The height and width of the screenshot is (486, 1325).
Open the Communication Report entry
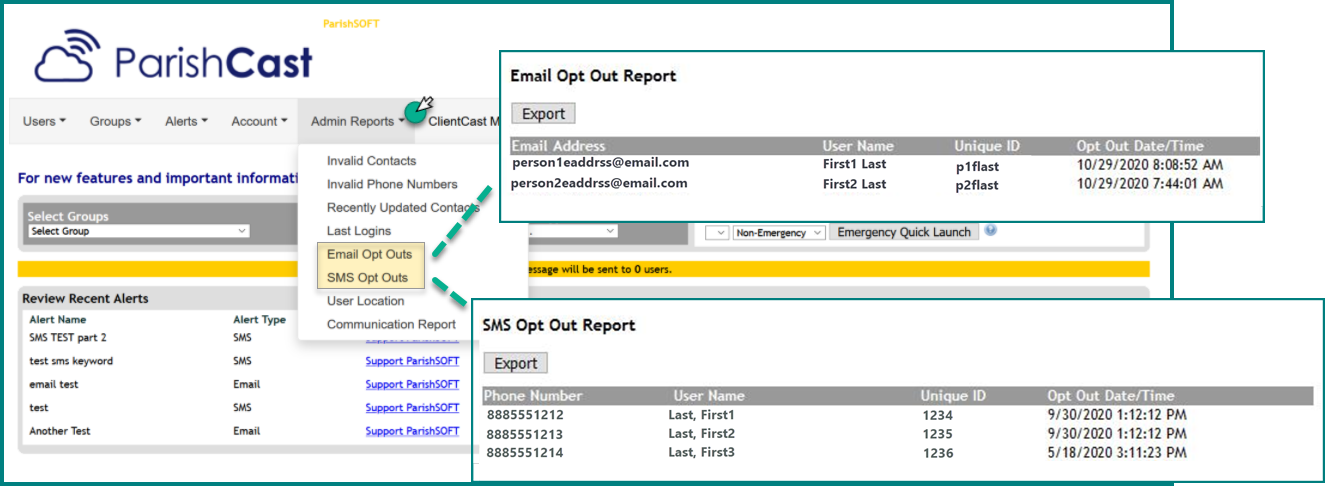click(391, 324)
